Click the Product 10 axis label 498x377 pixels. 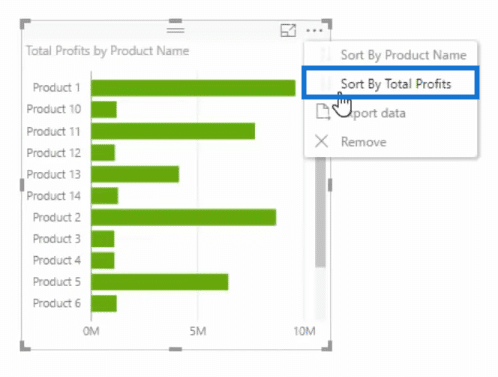[54, 109]
